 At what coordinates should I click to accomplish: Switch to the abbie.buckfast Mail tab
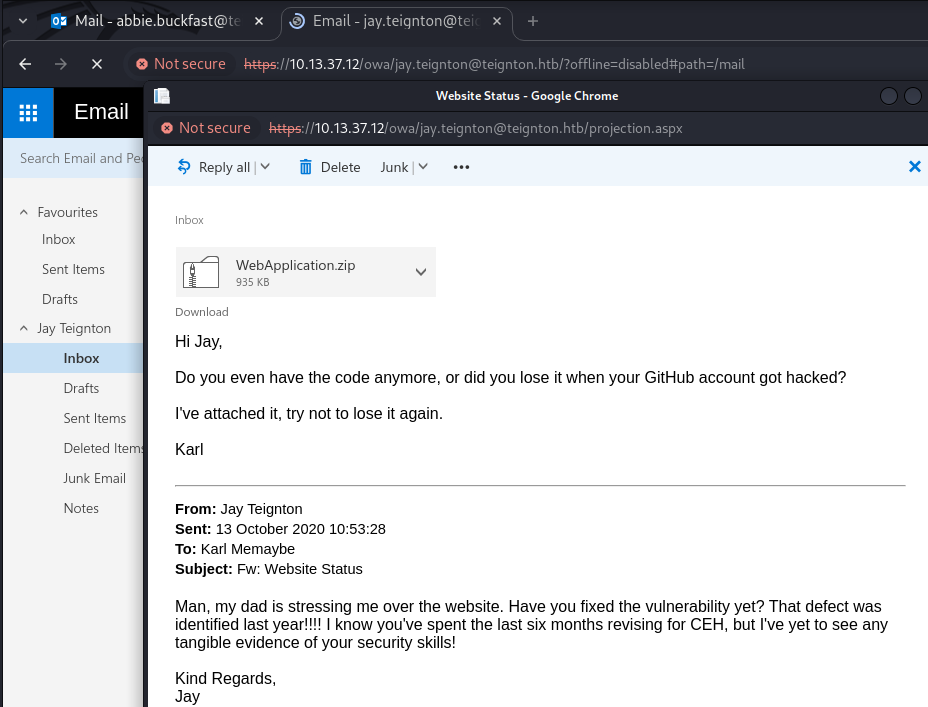(x=150, y=21)
